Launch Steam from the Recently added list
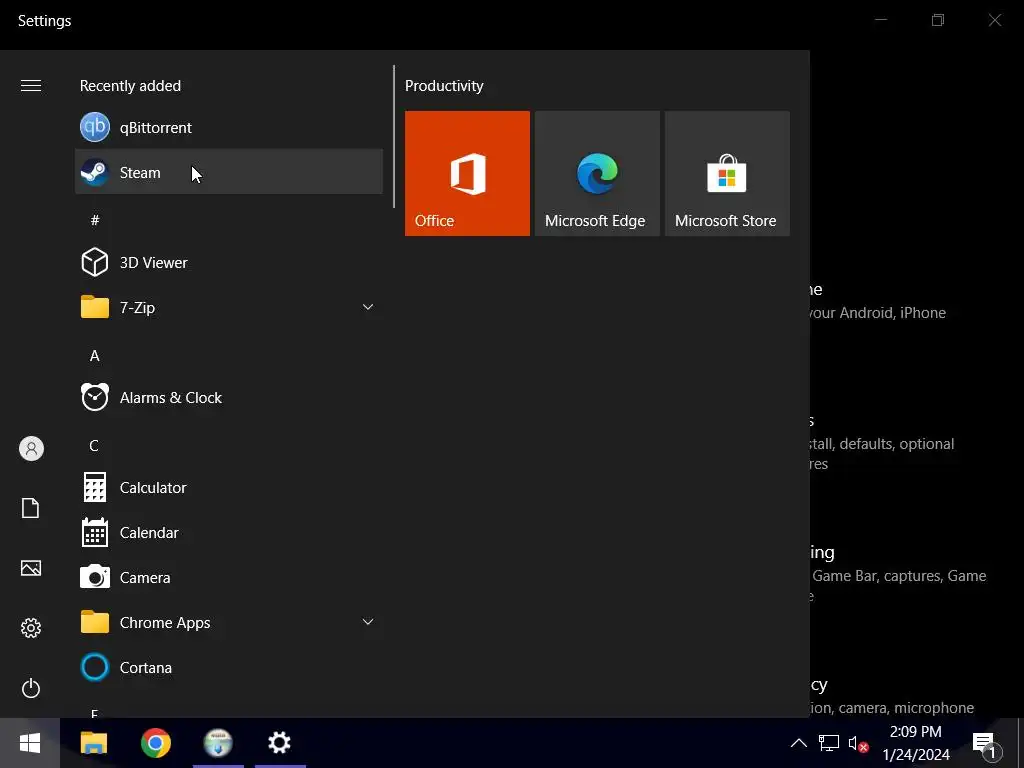Viewport: 1024px width, 768px height. [229, 172]
